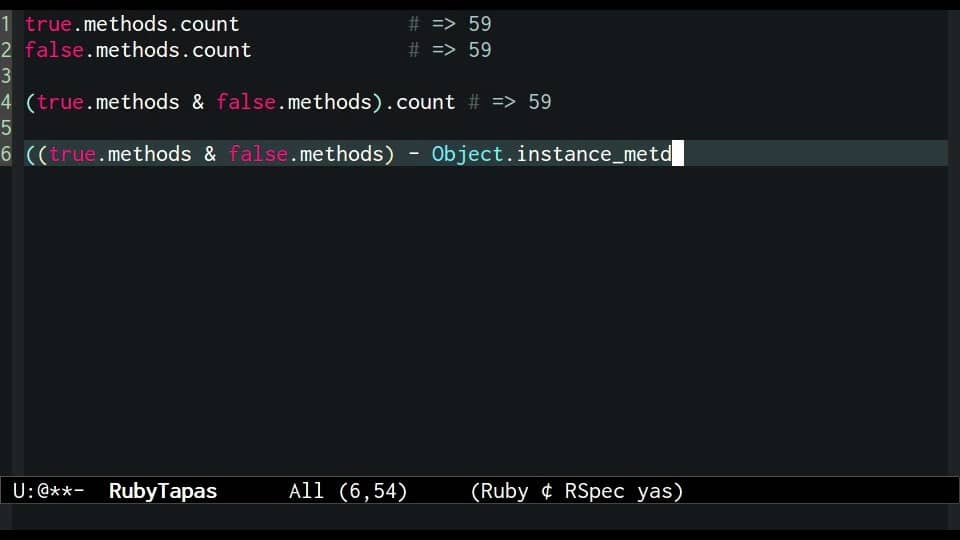Click the Object constant on line 6

pos(468,154)
